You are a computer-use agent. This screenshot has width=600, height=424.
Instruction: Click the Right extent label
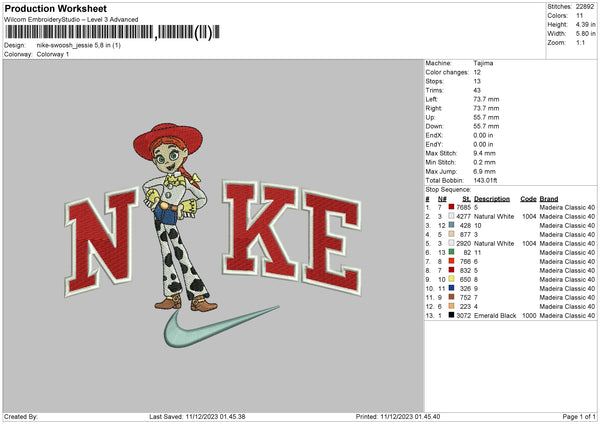[x=434, y=108]
